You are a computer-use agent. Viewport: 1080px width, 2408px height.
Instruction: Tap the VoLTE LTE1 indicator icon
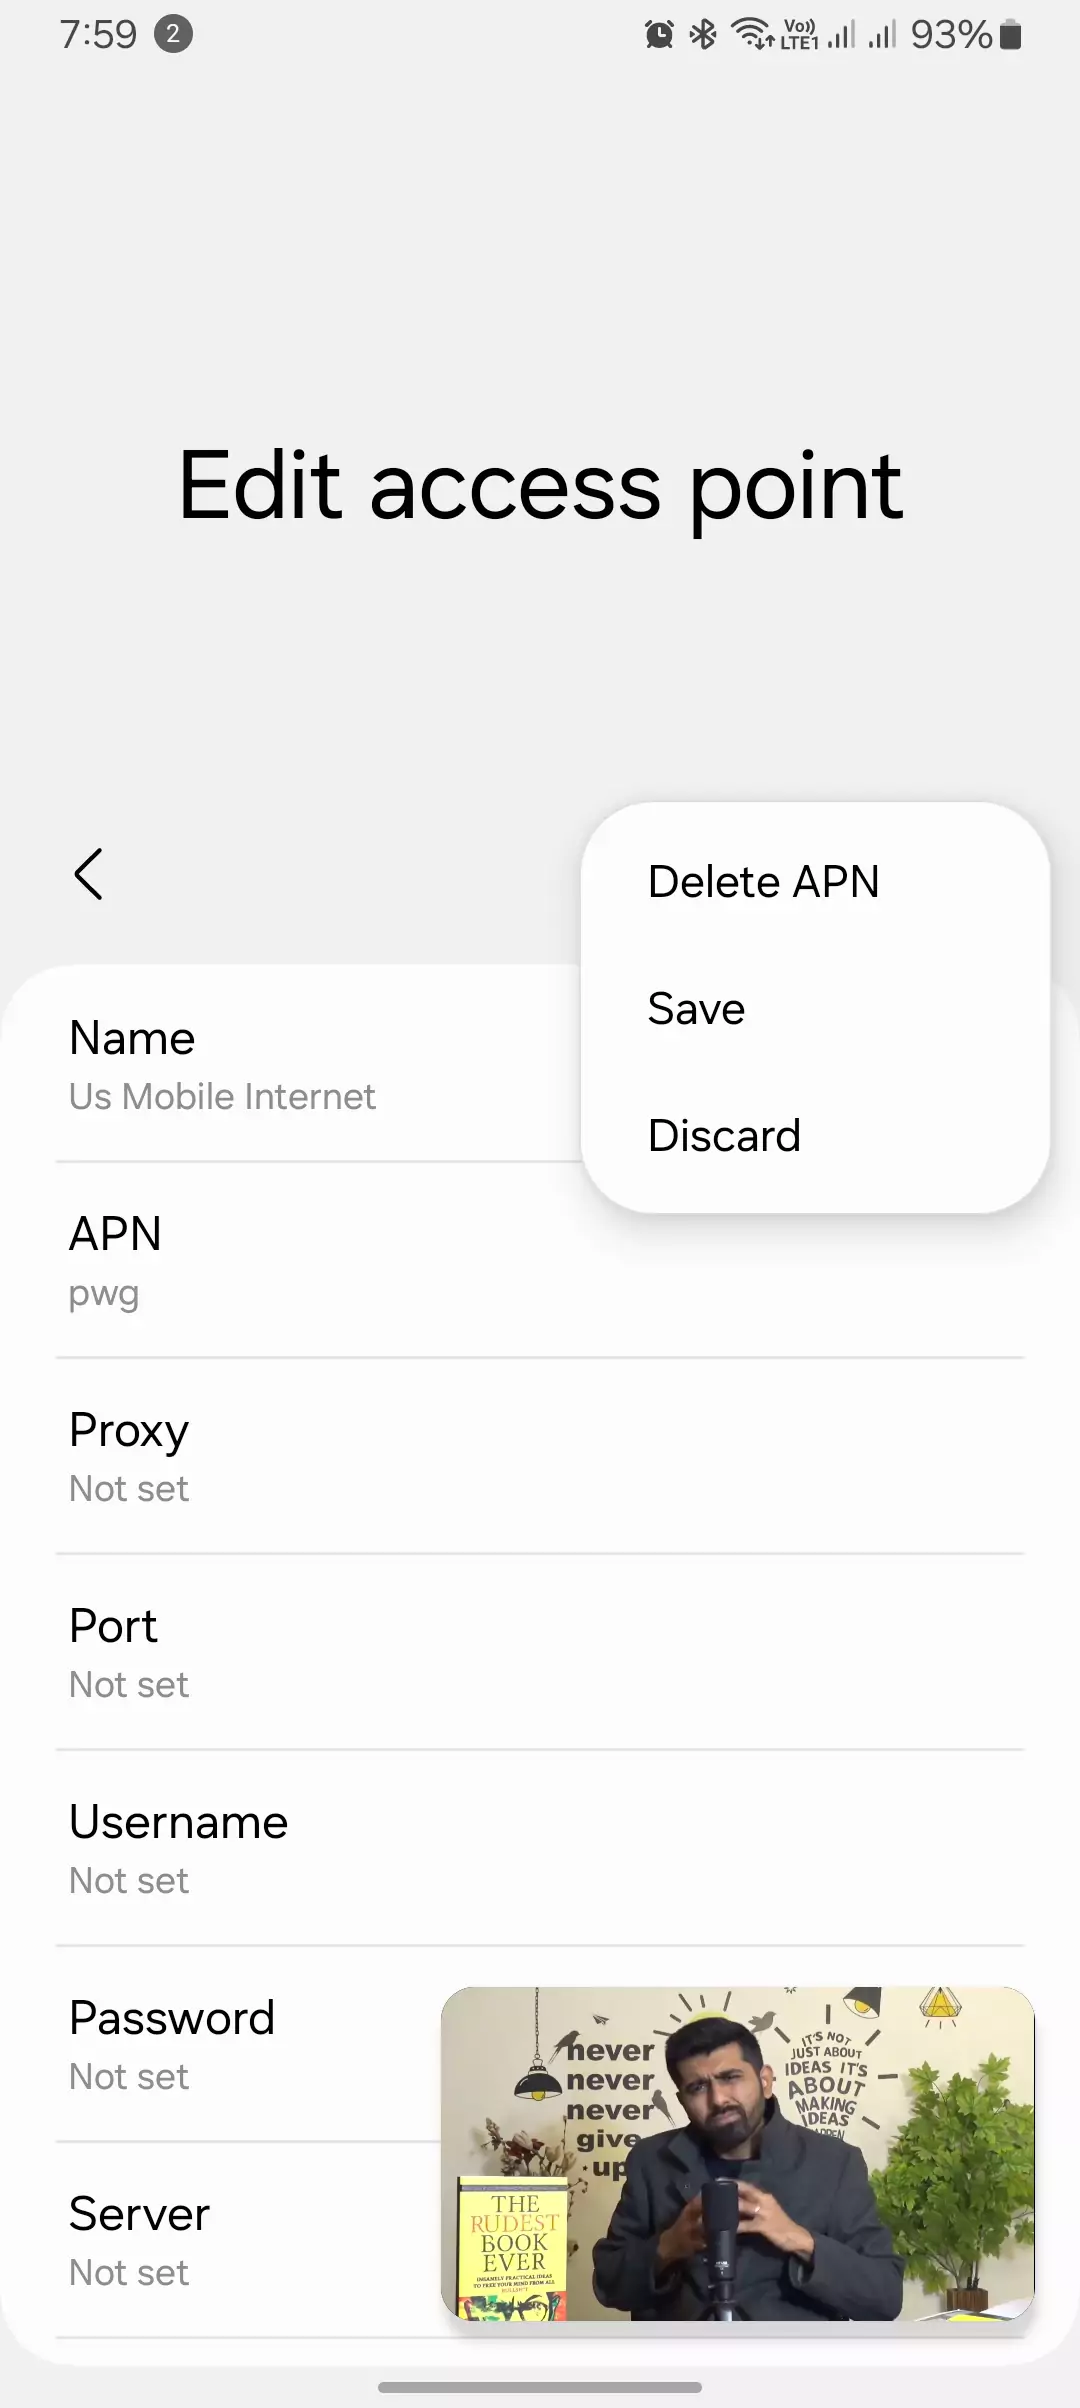click(799, 35)
